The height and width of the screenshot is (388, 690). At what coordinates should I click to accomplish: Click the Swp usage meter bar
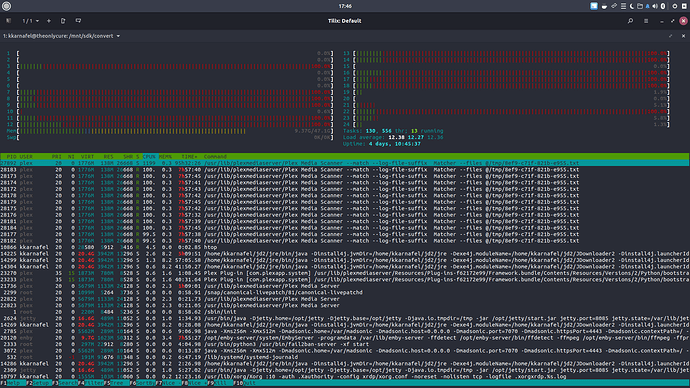(170, 138)
